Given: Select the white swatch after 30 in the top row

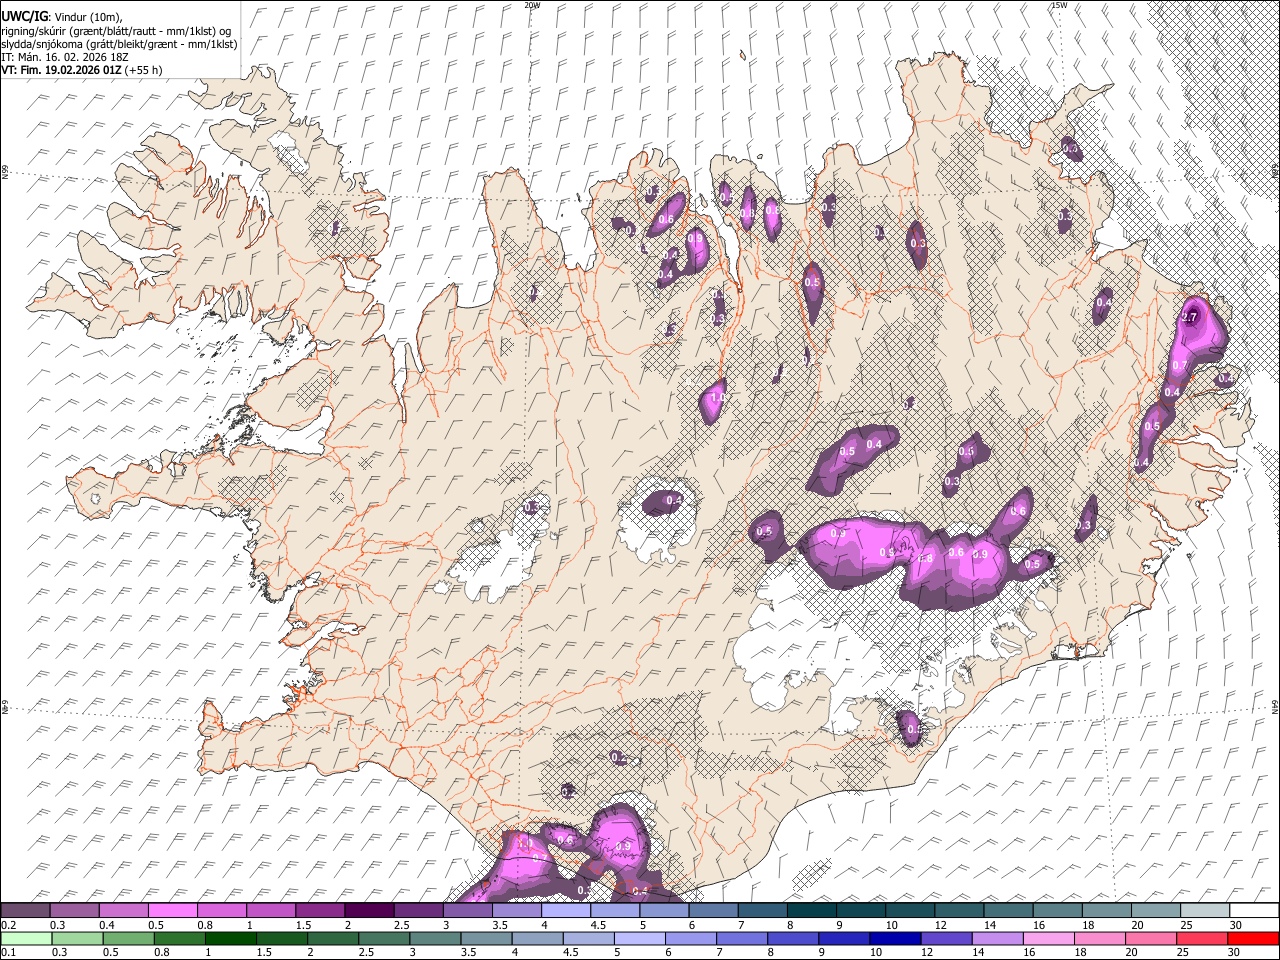Looking at the screenshot, I should pos(1255,911).
